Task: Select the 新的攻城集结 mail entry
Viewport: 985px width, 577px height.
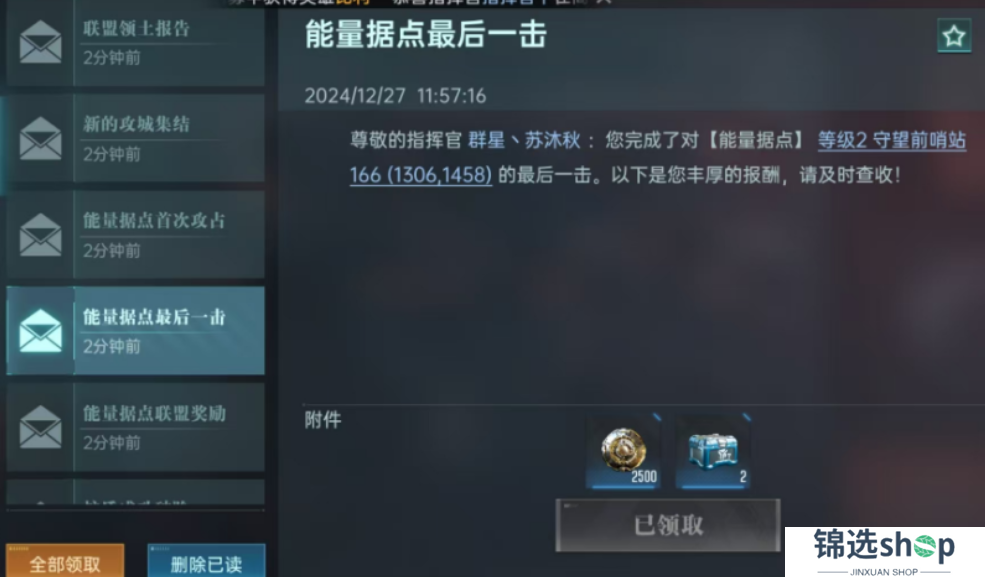Action: [136, 138]
